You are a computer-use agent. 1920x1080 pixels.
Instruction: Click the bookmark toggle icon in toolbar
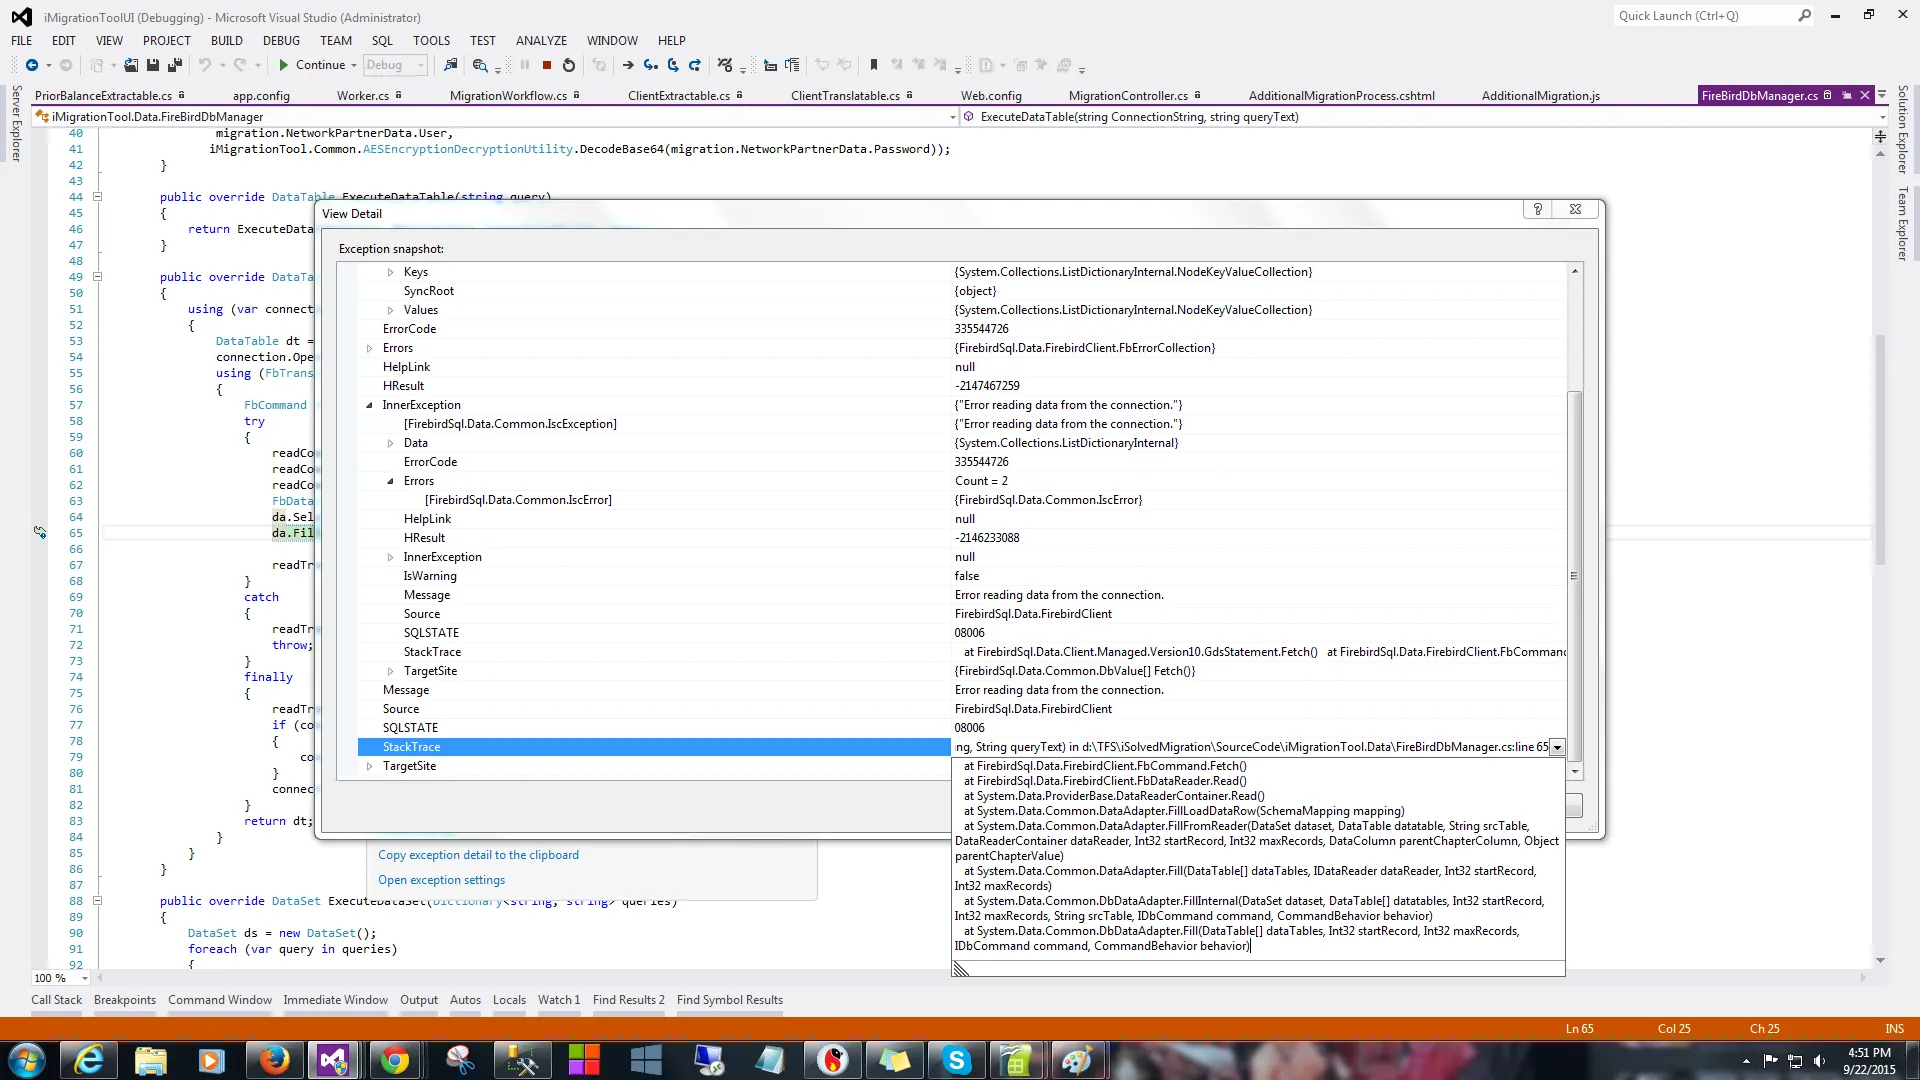tap(873, 65)
